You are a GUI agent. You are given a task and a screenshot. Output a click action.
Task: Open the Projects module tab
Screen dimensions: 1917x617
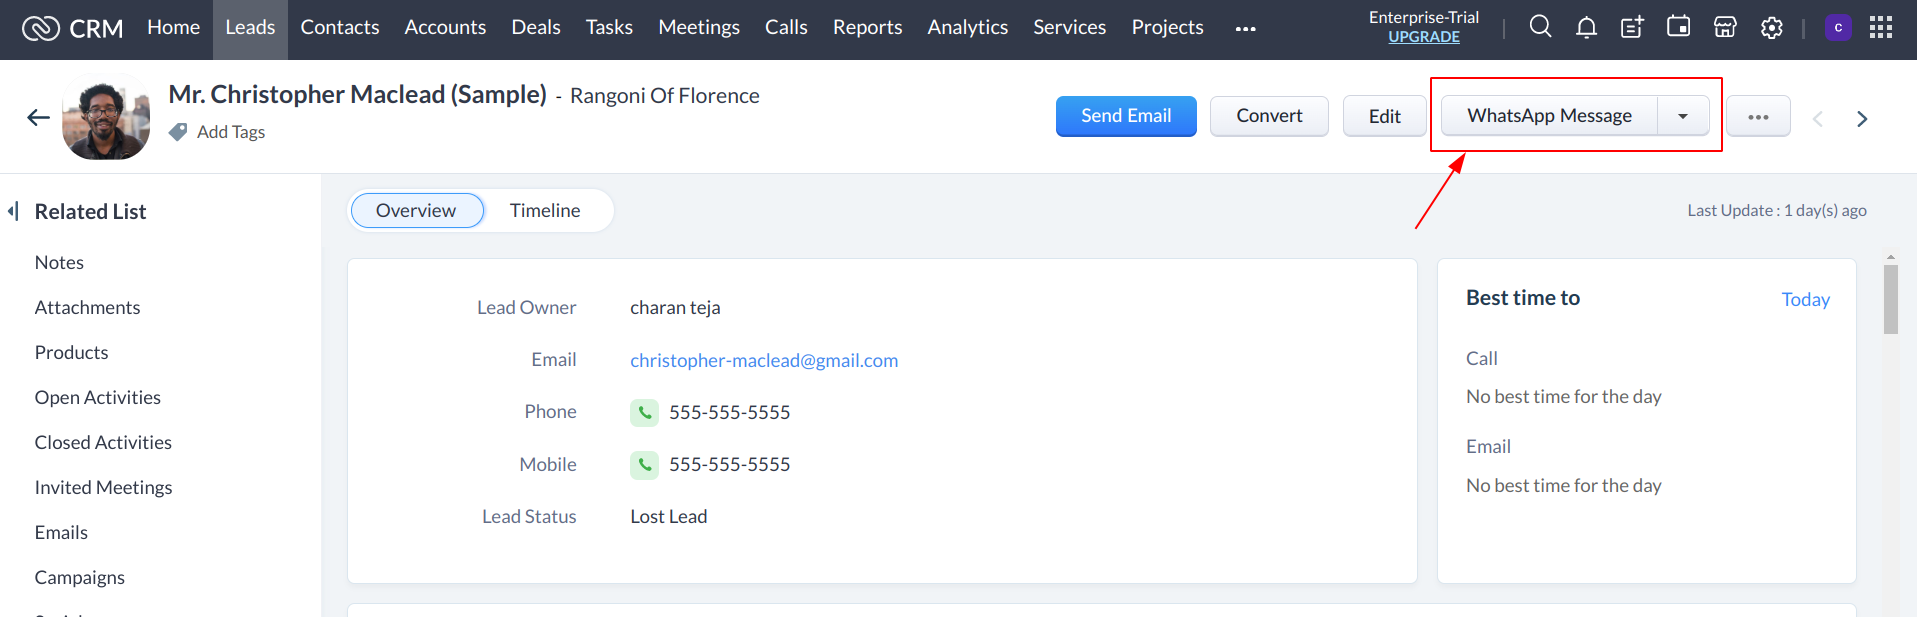click(1167, 28)
